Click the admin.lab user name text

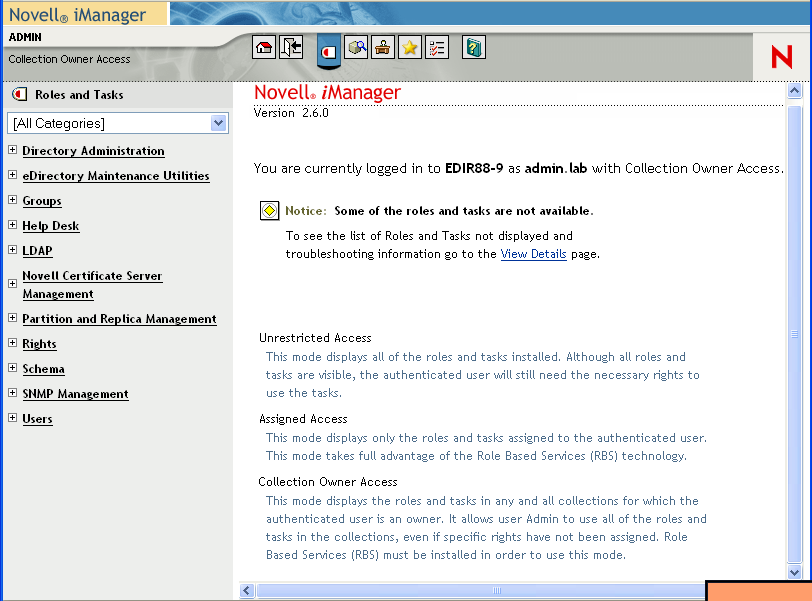[x=556, y=168]
